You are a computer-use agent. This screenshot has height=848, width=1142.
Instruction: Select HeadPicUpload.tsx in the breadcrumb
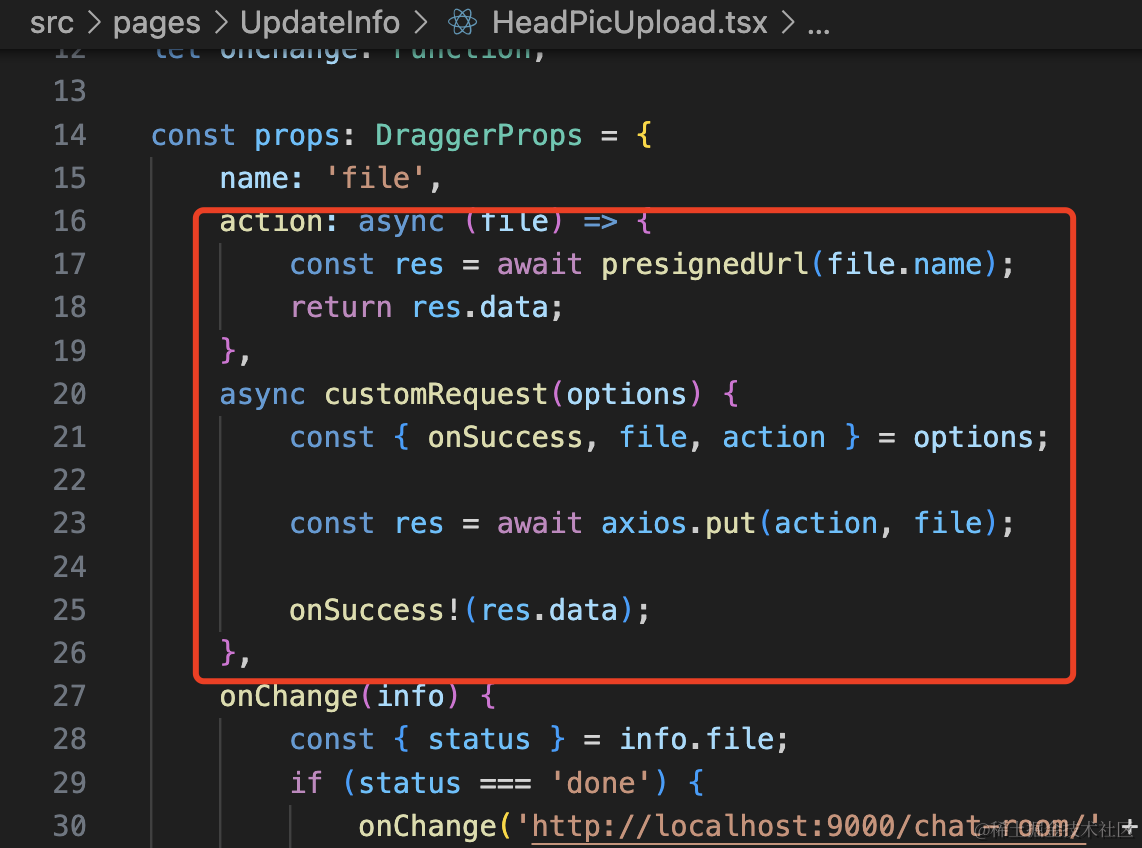(x=629, y=22)
